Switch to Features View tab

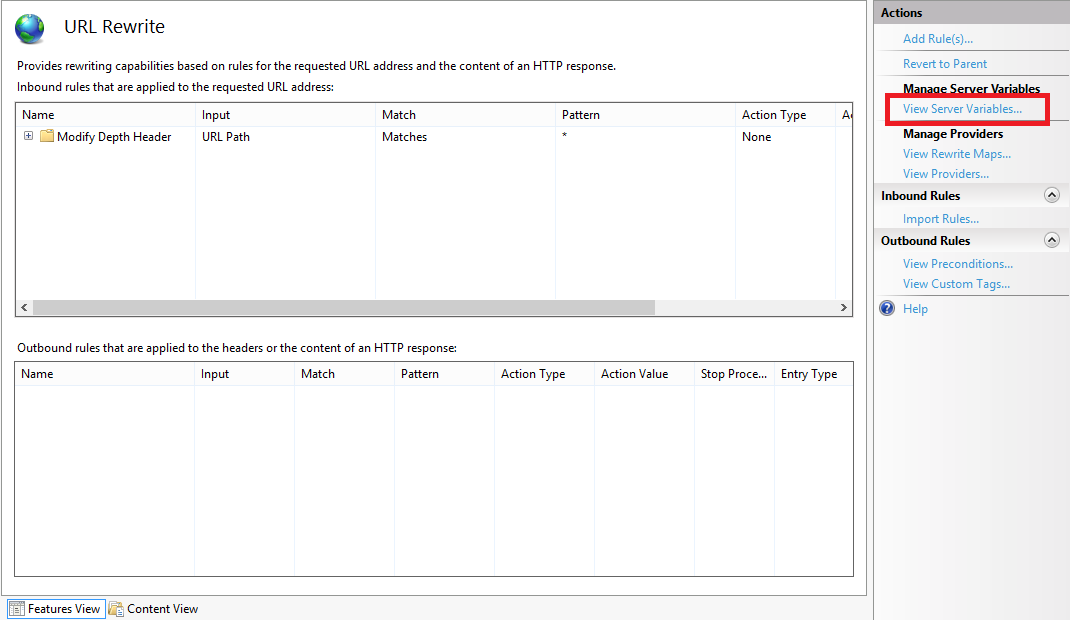click(x=63, y=609)
